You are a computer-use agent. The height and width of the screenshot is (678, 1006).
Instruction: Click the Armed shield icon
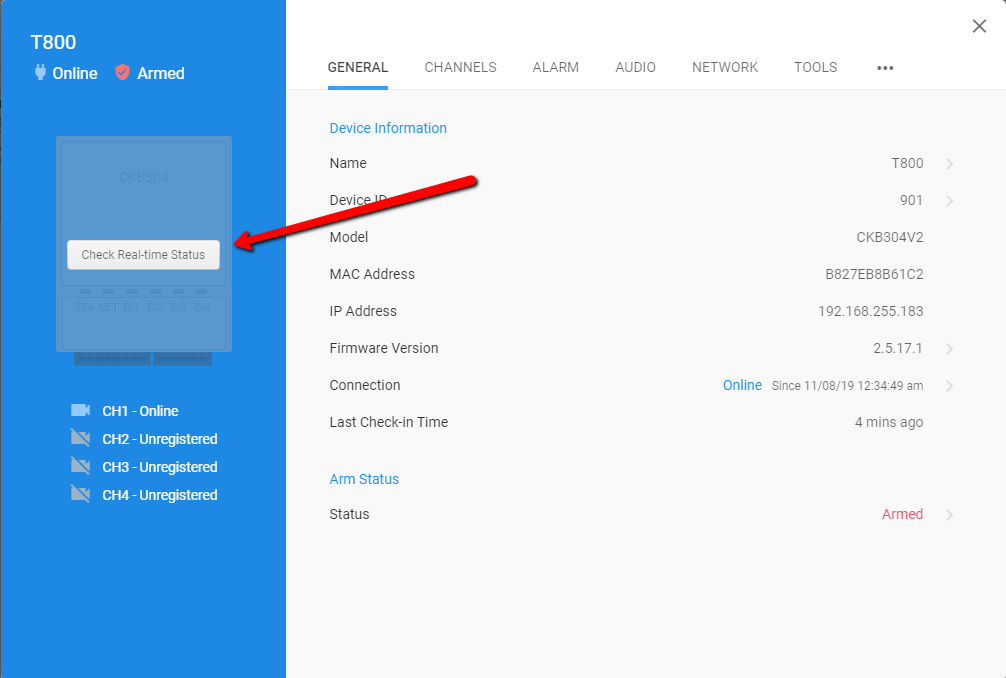(123, 72)
